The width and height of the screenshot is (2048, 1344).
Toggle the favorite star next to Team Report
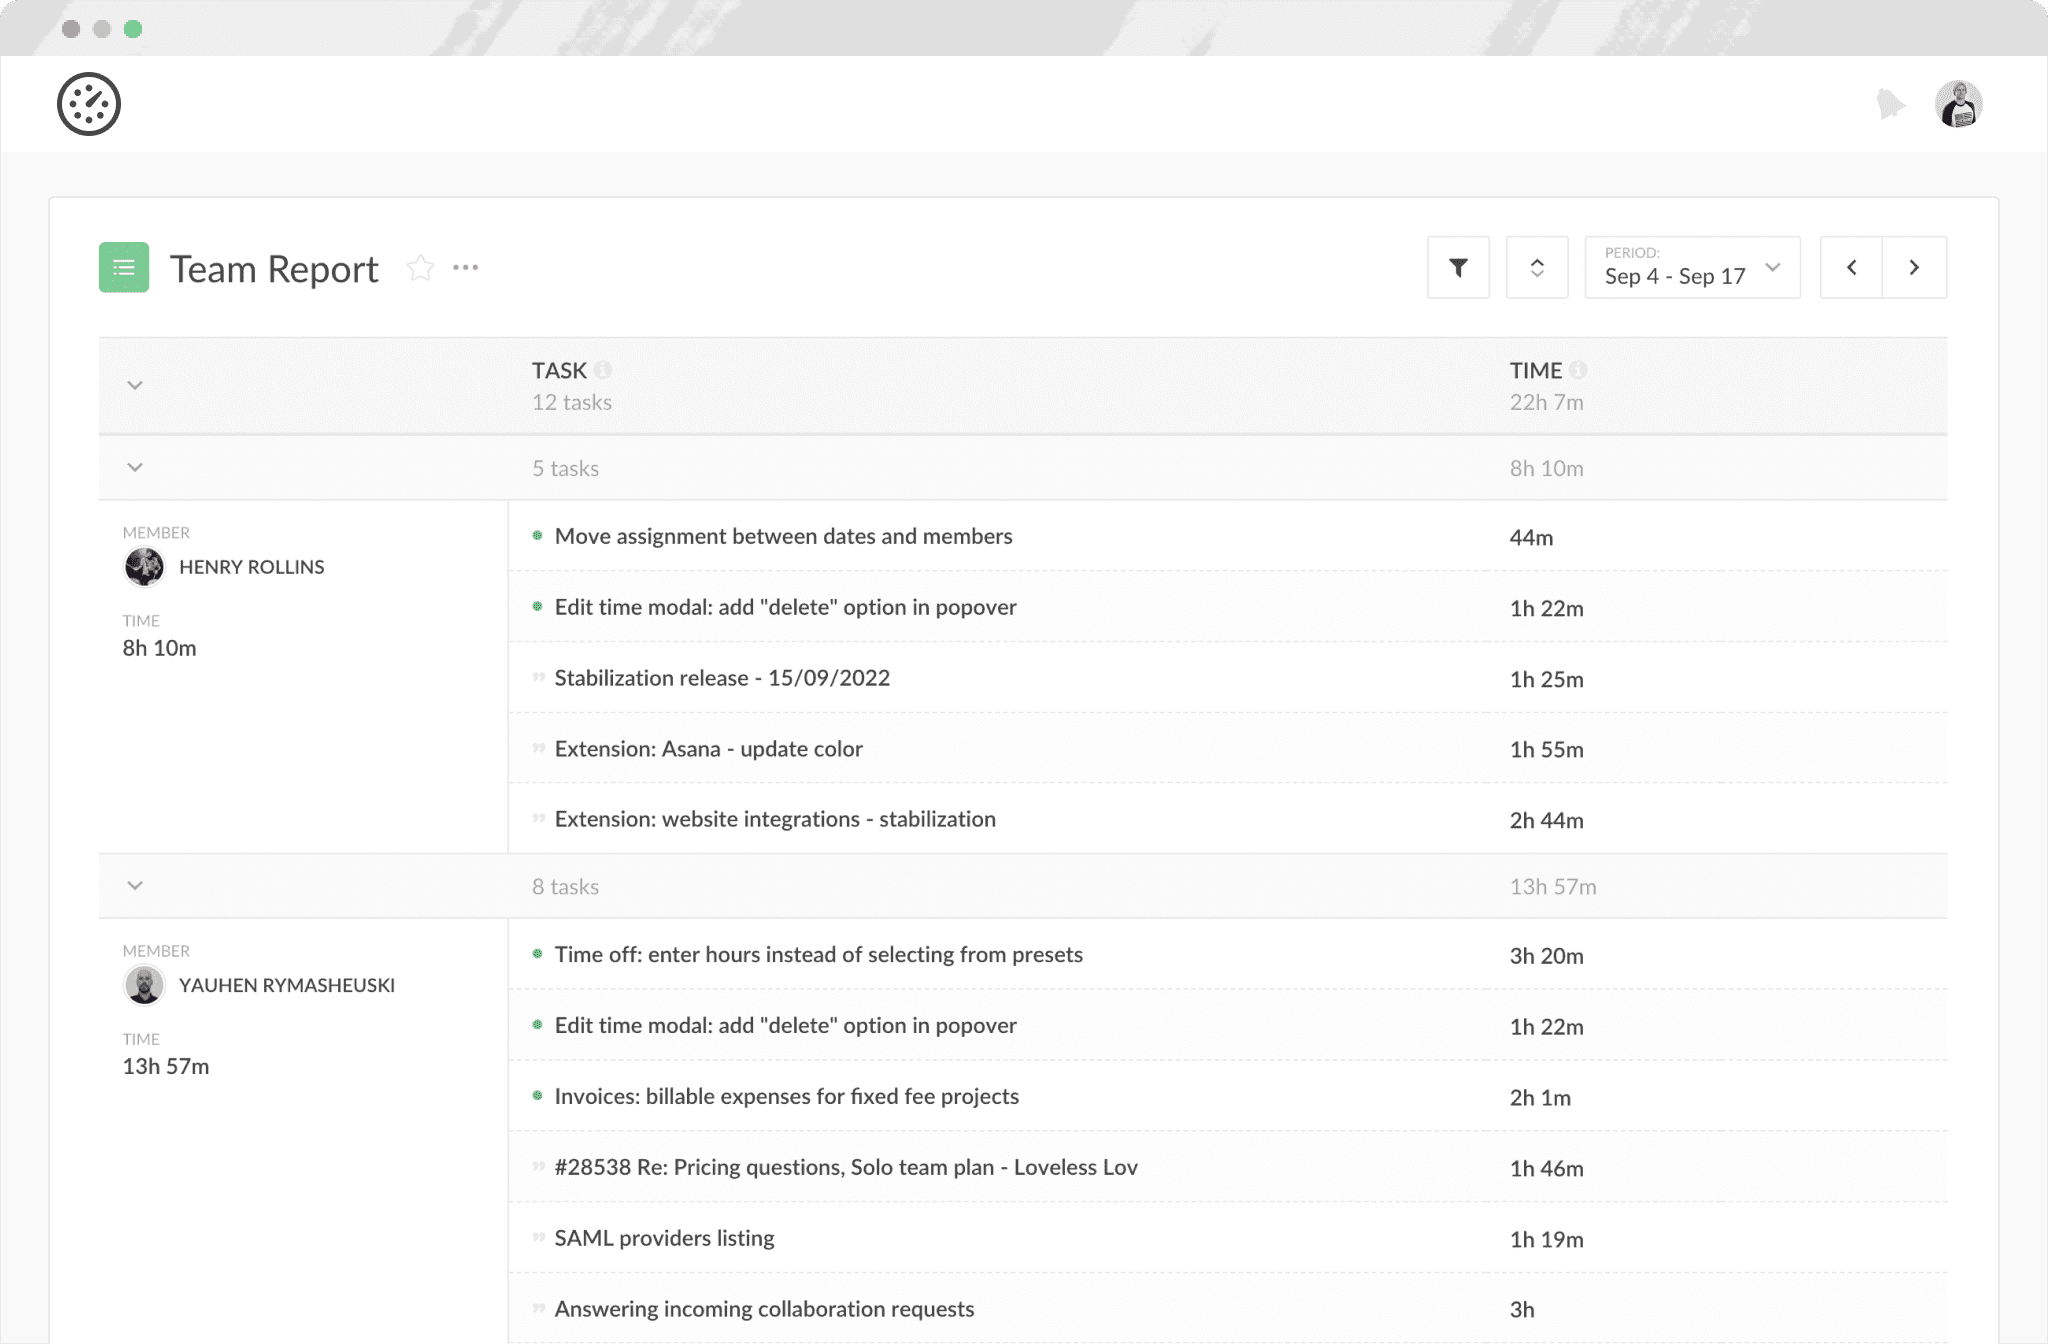click(421, 267)
